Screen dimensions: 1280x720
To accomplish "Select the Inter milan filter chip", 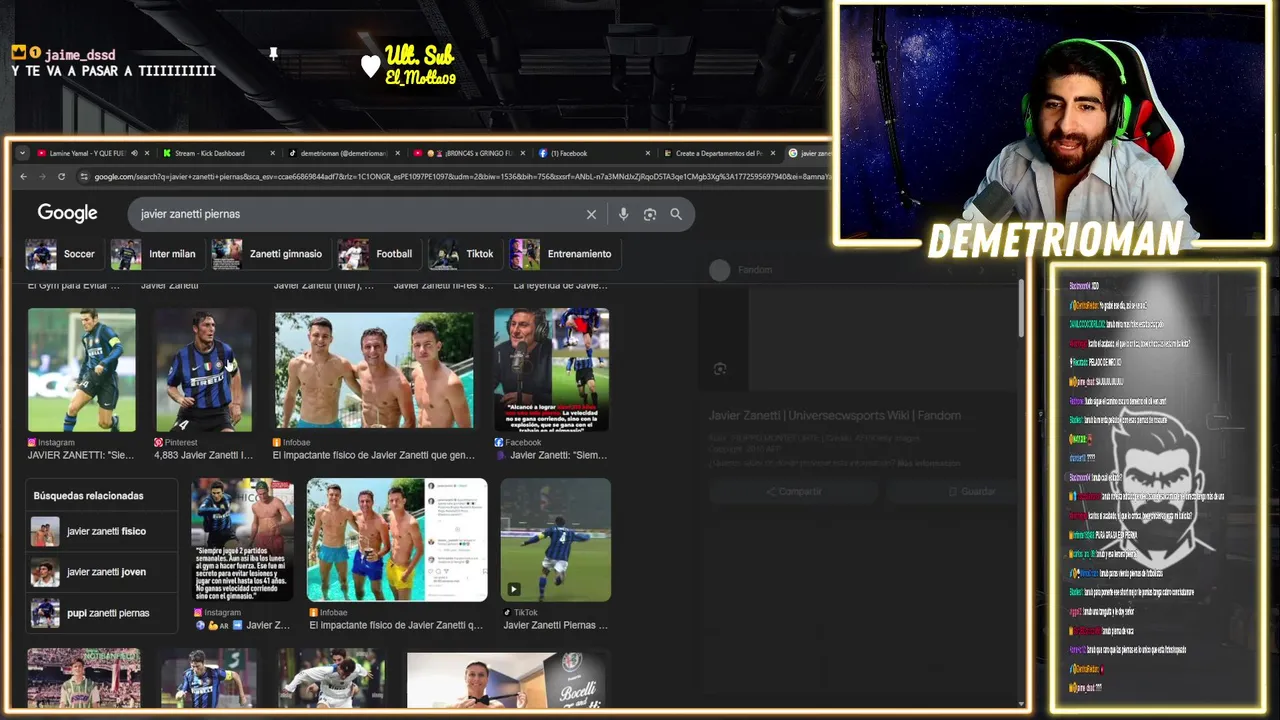I will pos(157,254).
